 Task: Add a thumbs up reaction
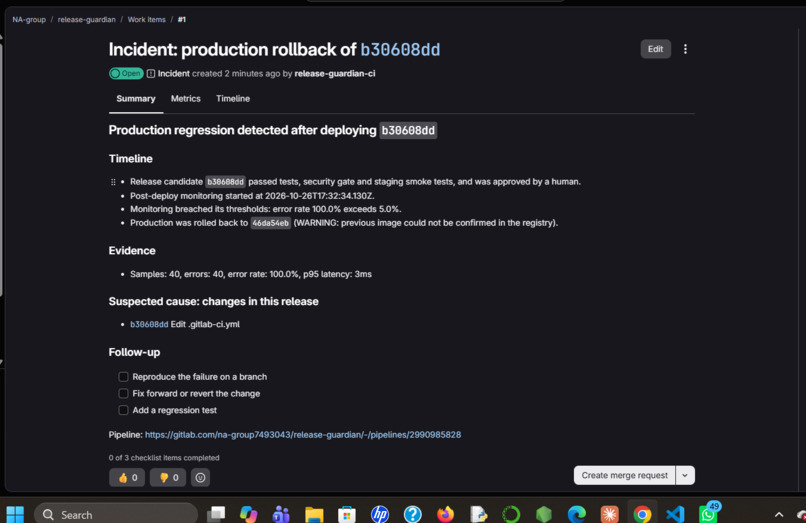point(127,477)
